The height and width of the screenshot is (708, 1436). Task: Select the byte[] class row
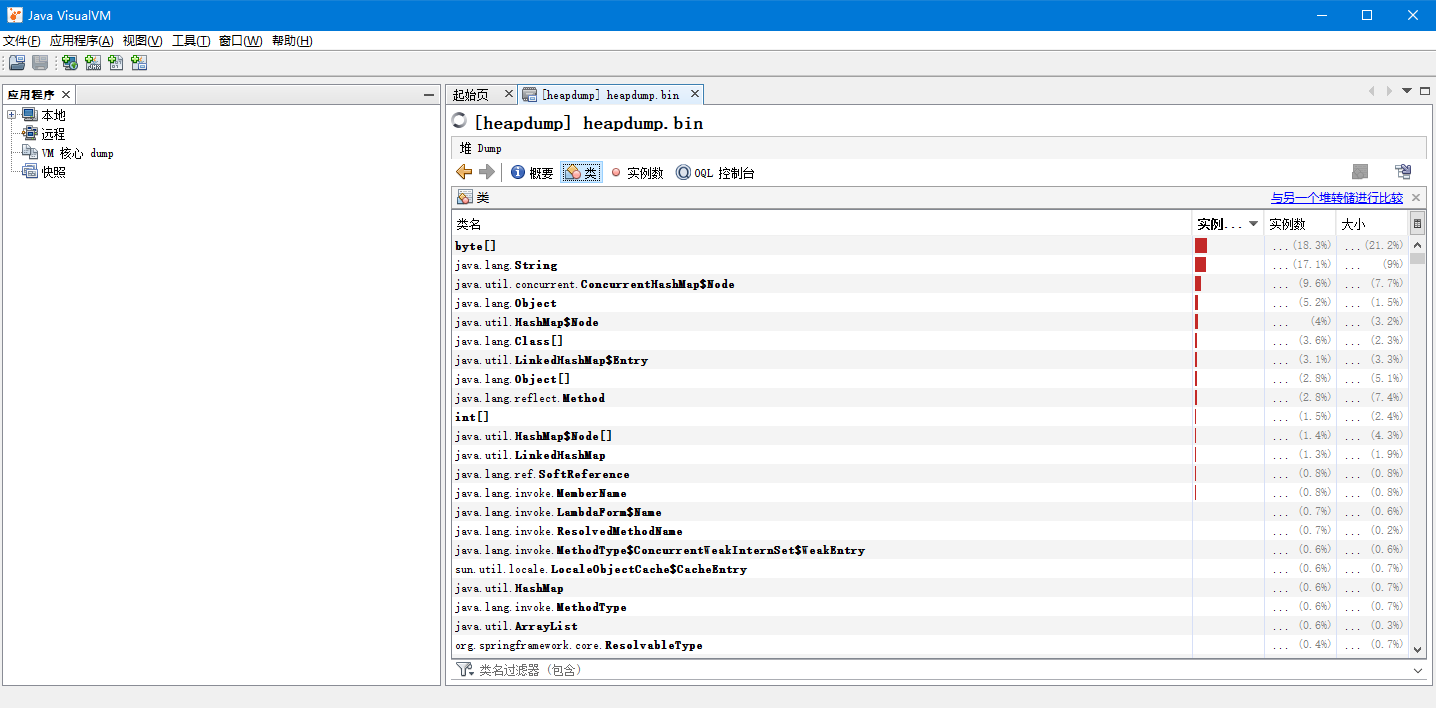pyautogui.click(x=930, y=245)
